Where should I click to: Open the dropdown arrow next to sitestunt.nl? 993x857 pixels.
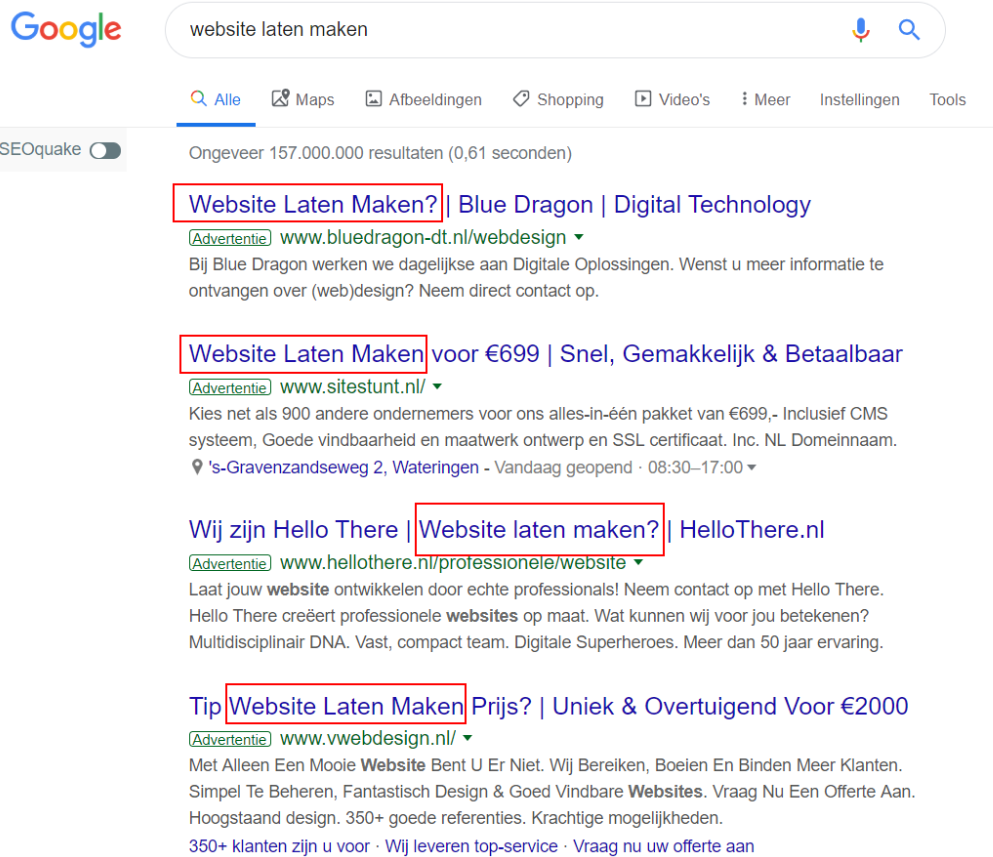(x=437, y=387)
